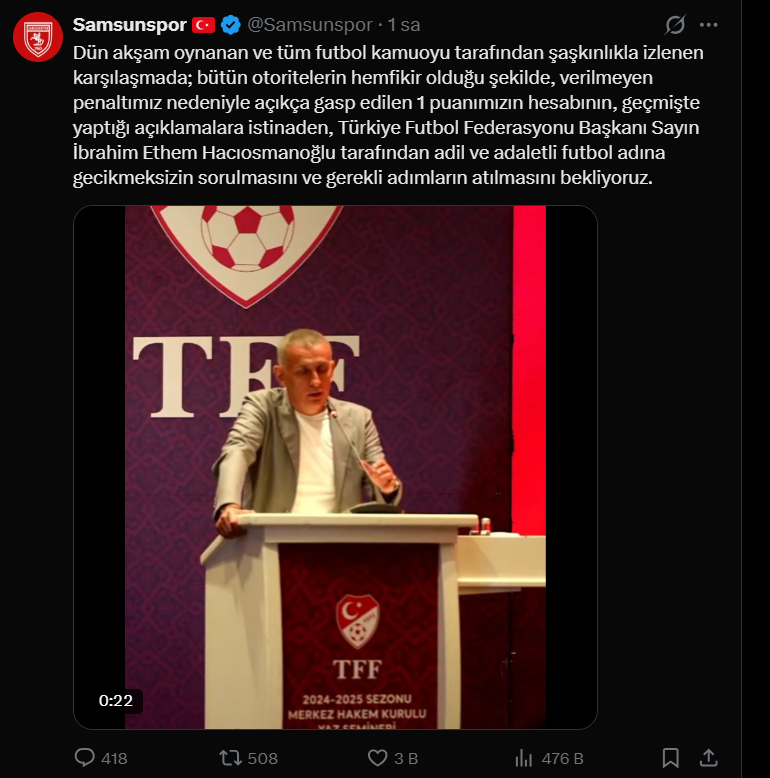Play the TFF speech video
770x778 pixels.
coord(335,467)
